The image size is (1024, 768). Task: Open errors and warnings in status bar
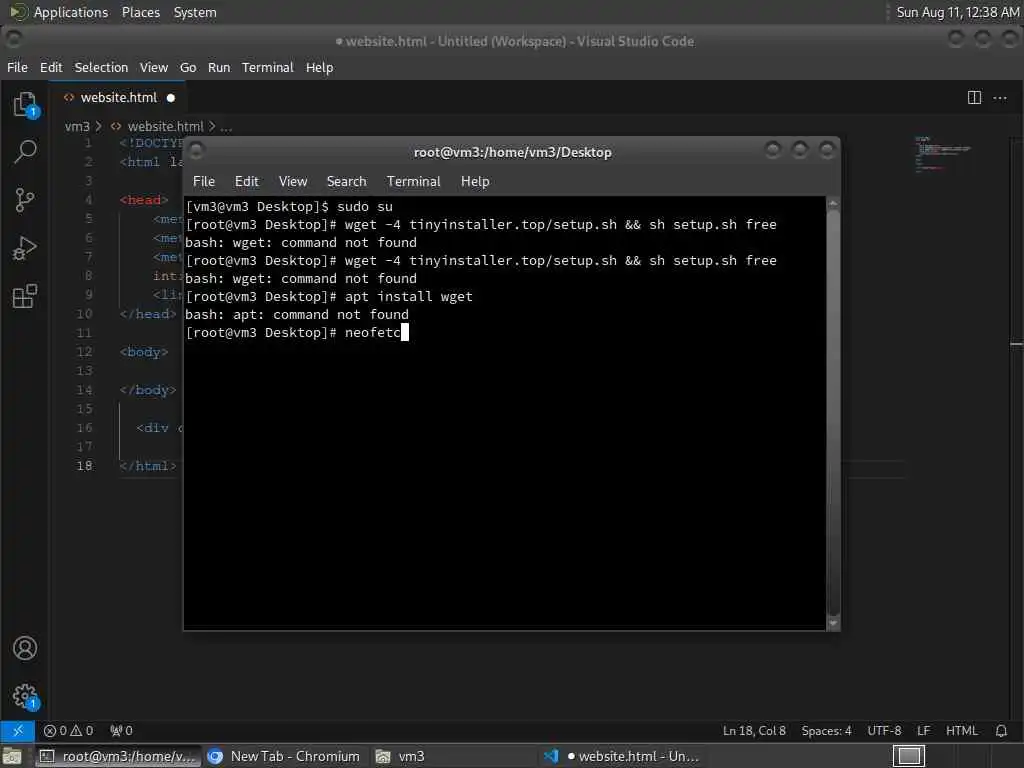tap(68, 730)
